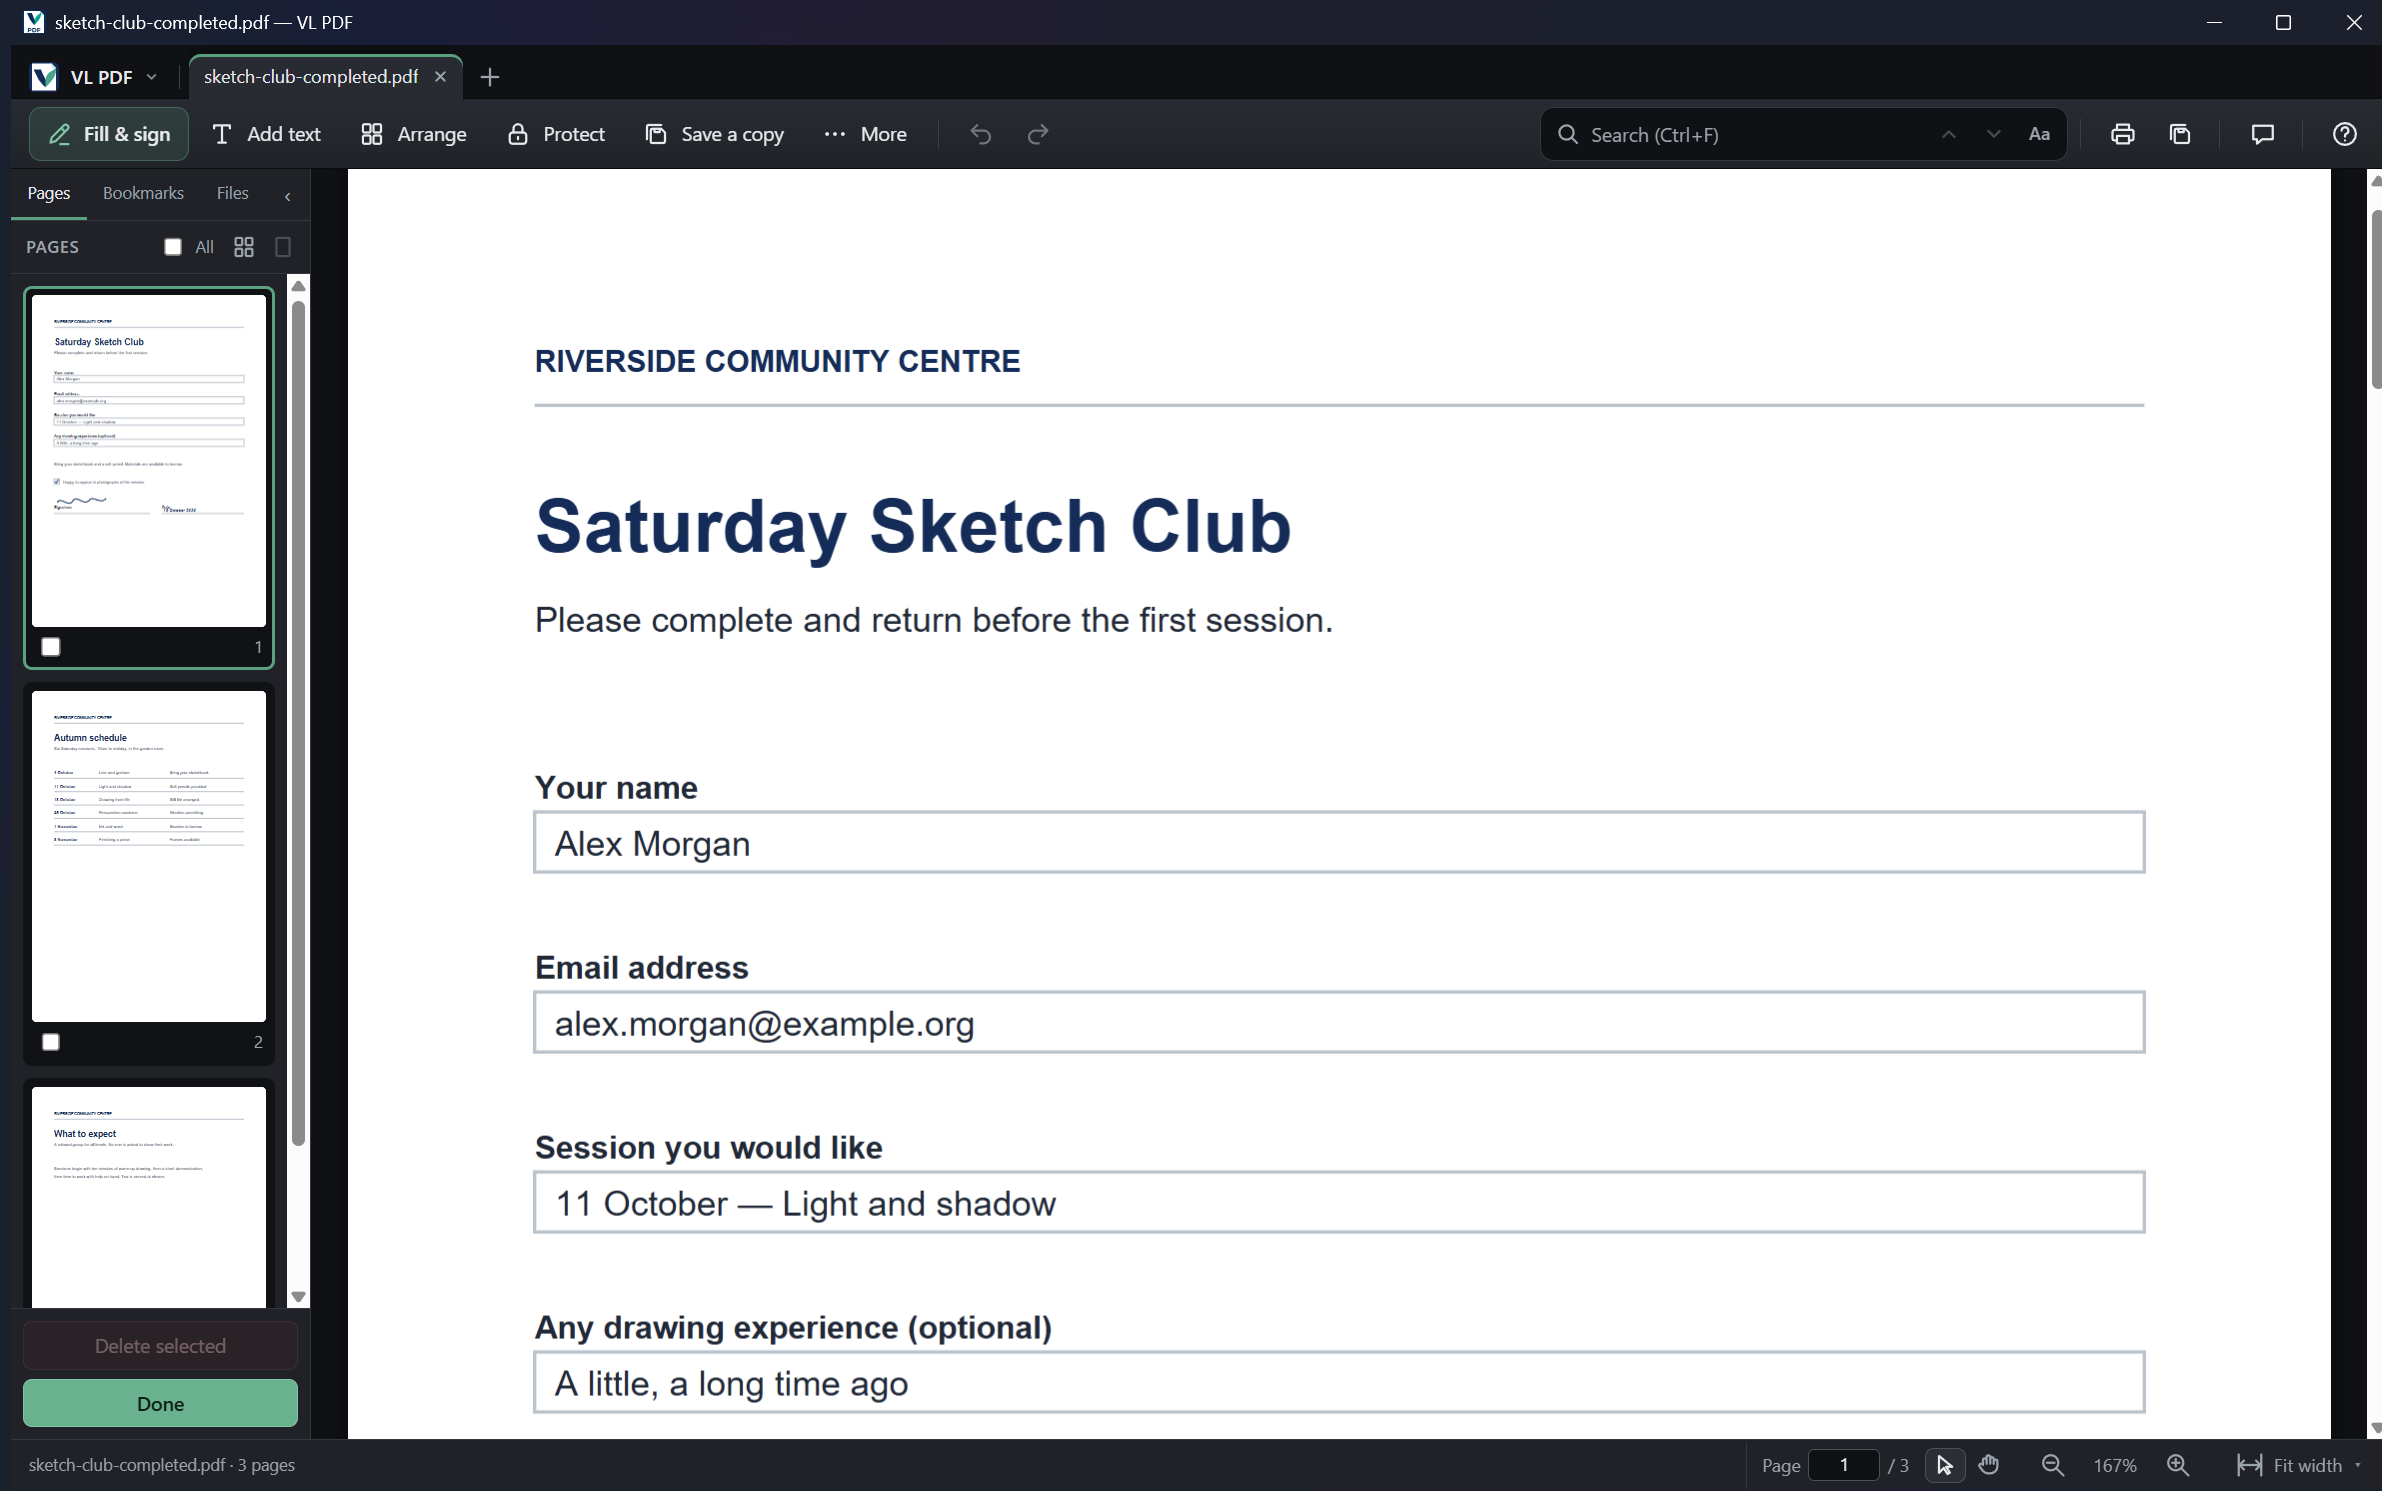
Task: Open the Arrange pages tool
Action: (x=414, y=134)
